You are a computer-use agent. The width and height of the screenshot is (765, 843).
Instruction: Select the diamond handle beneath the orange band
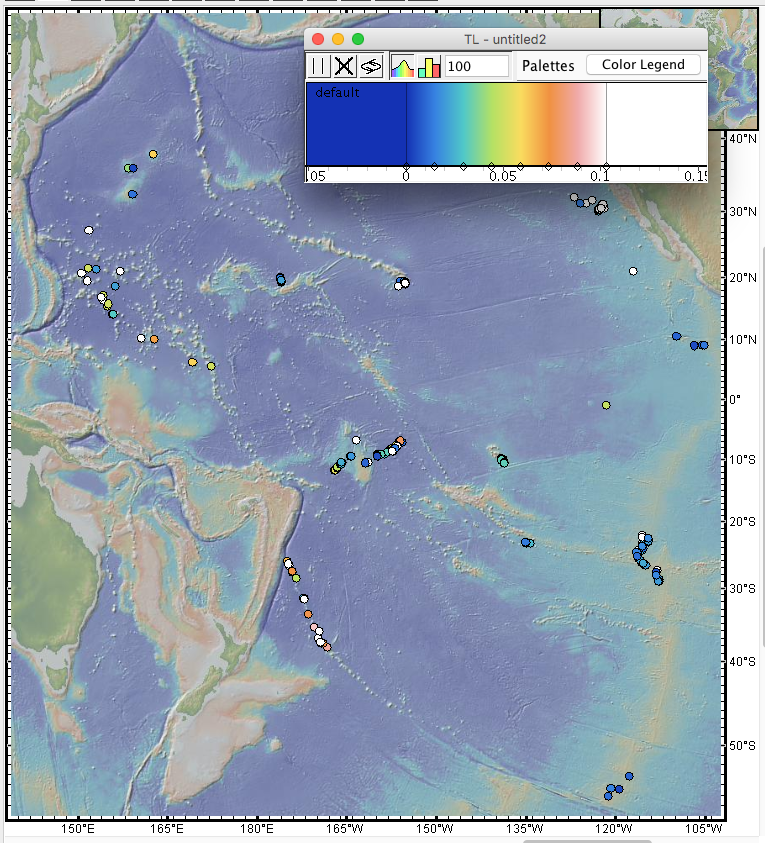coord(548,167)
